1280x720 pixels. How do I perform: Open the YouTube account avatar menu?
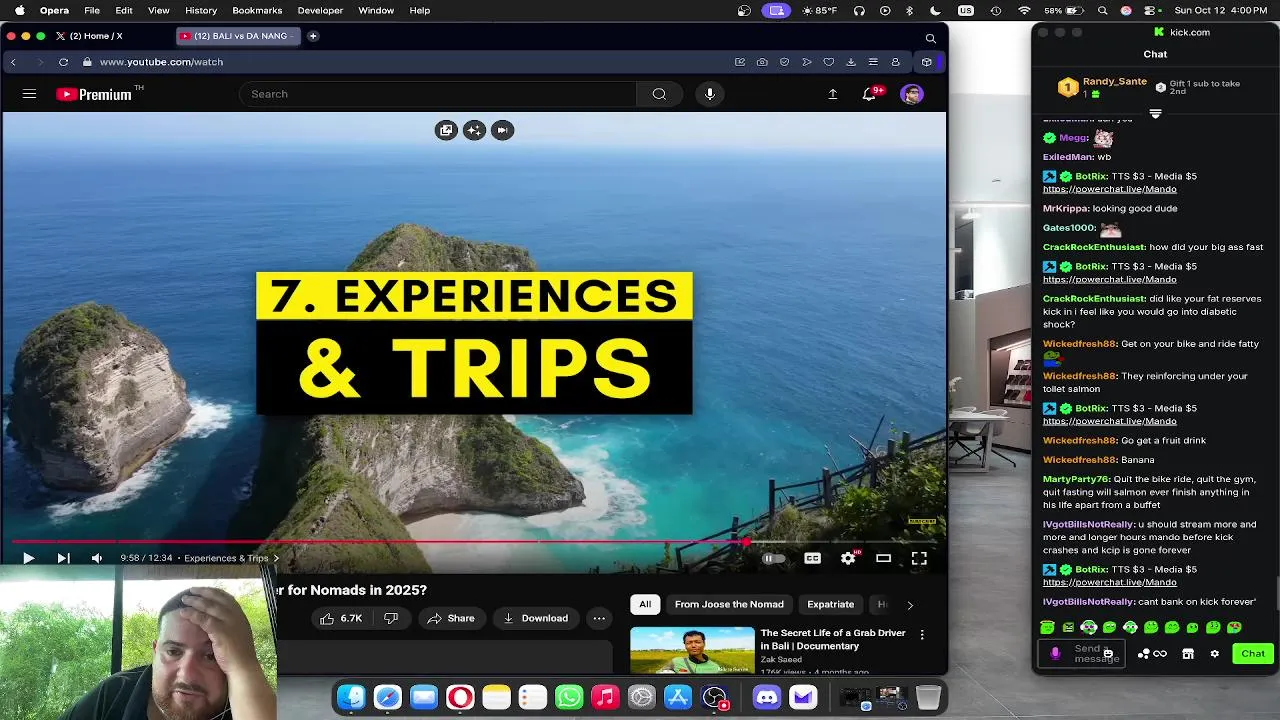coord(911,94)
